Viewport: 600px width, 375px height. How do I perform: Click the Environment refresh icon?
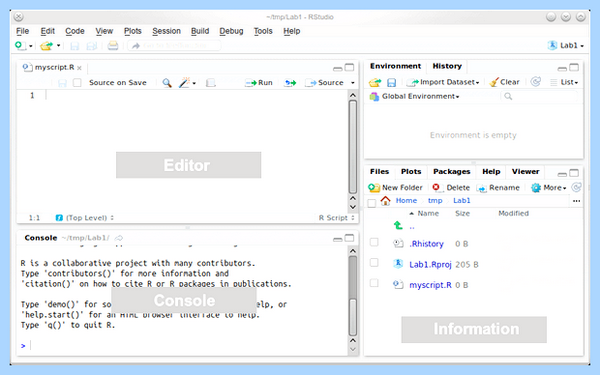pyautogui.click(x=536, y=82)
